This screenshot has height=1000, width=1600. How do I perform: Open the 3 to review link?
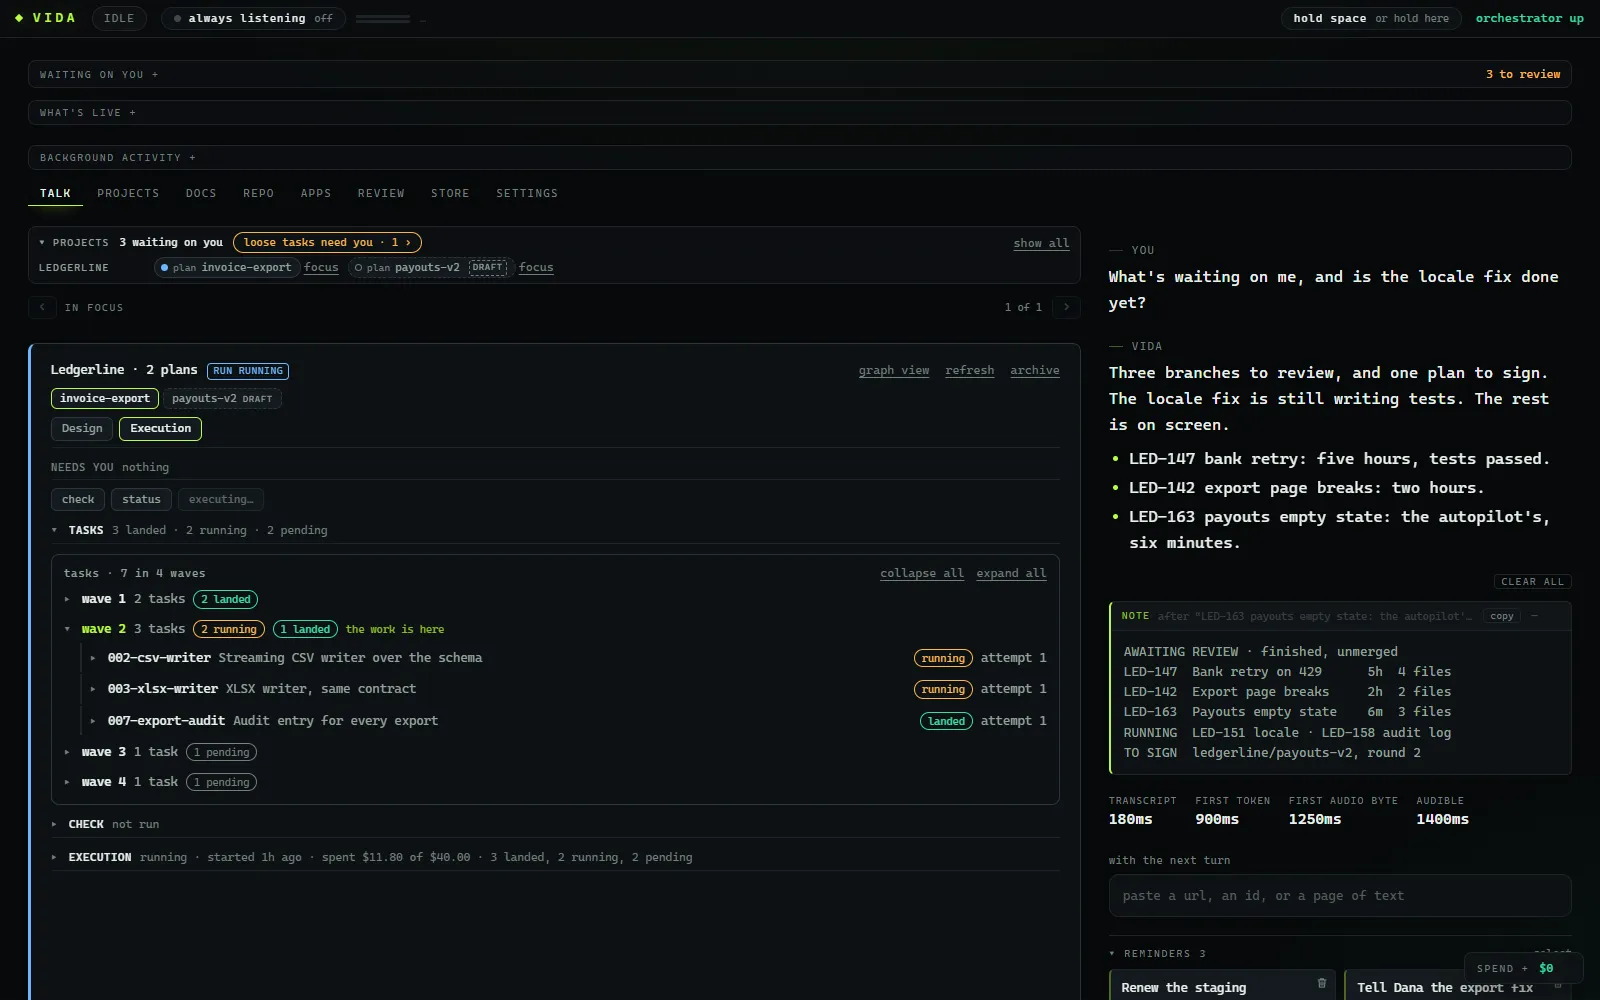(1522, 74)
